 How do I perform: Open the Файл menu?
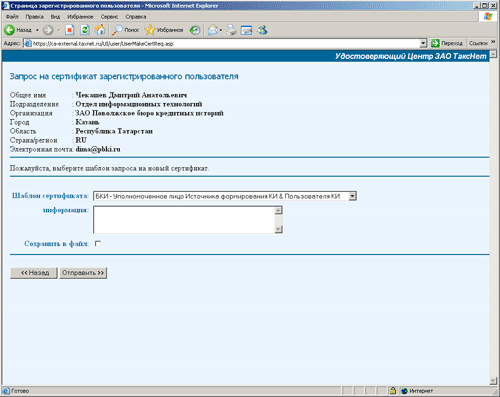12,17
